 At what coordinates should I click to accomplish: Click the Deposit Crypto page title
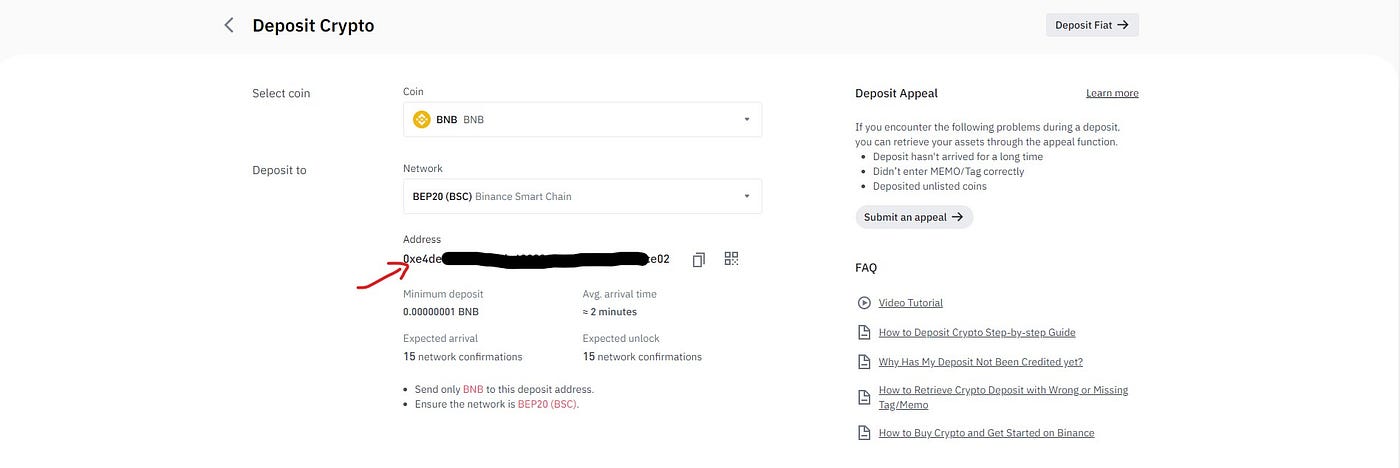pyautogui.click(x=313, y=25)
